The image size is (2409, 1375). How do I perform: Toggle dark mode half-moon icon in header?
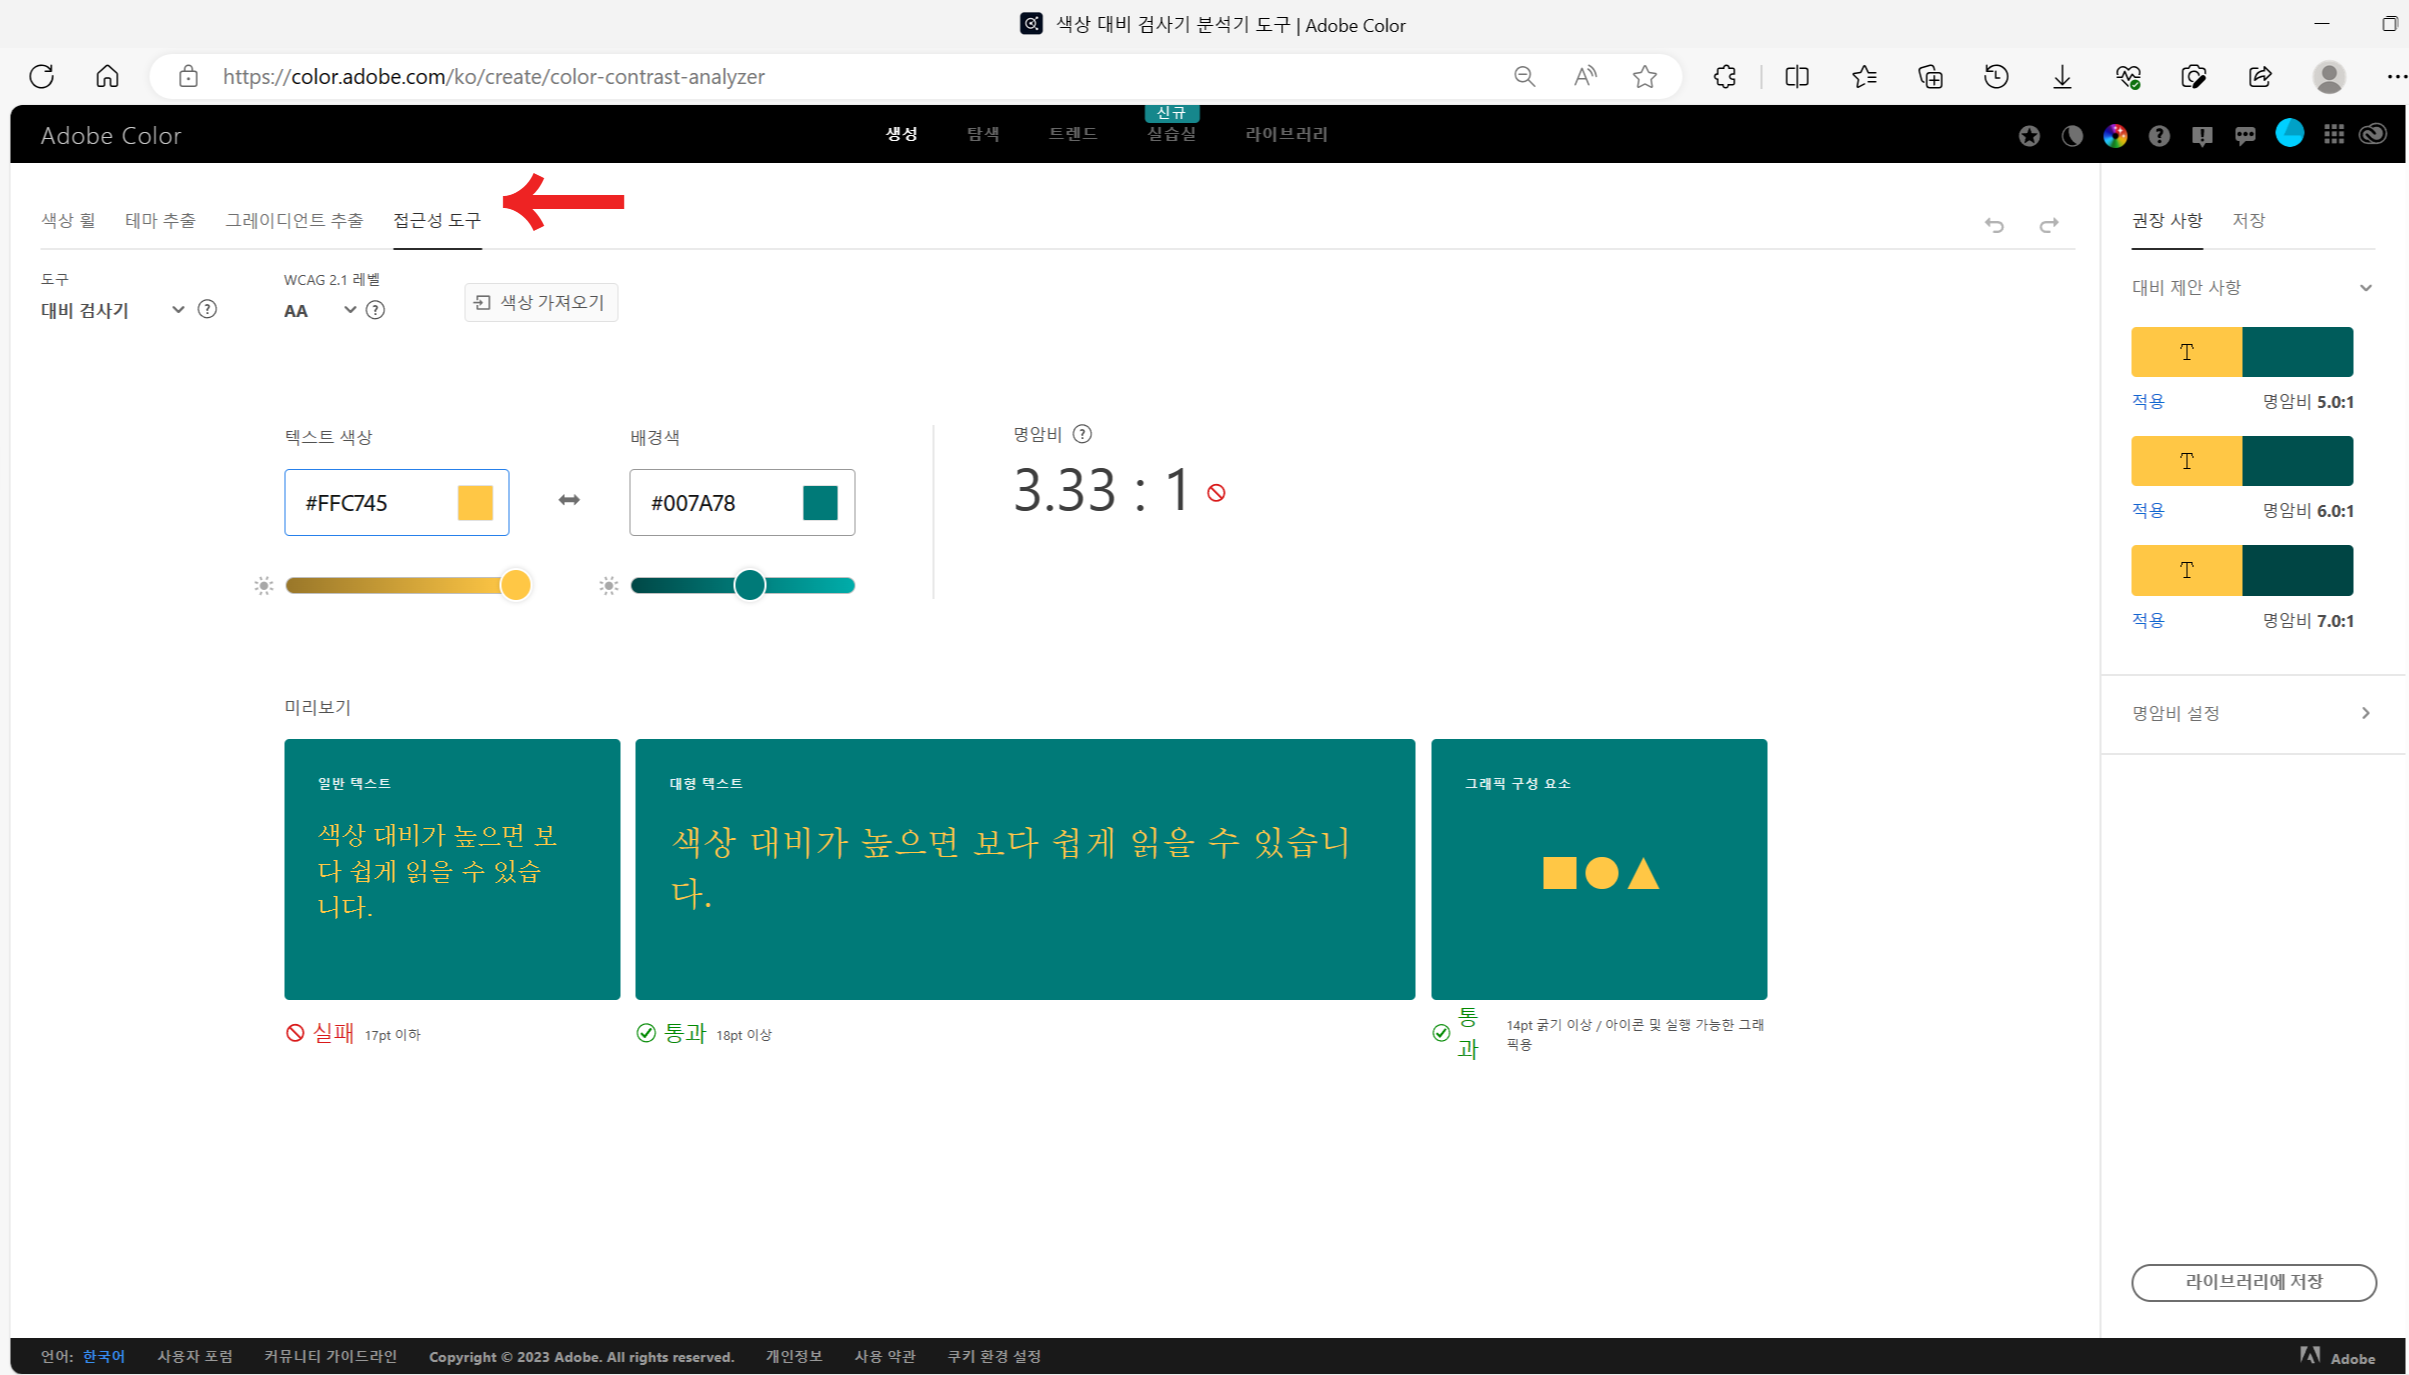(x=2072, y=135)
